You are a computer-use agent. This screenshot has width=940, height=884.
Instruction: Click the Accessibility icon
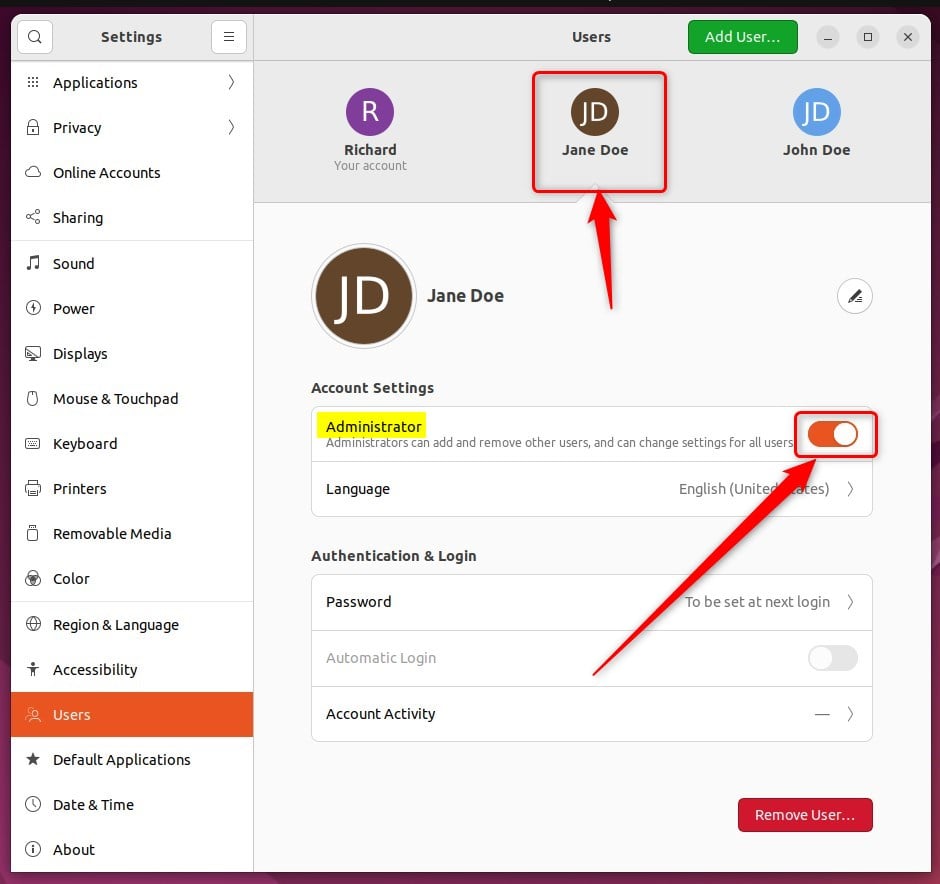coord(31,669)
